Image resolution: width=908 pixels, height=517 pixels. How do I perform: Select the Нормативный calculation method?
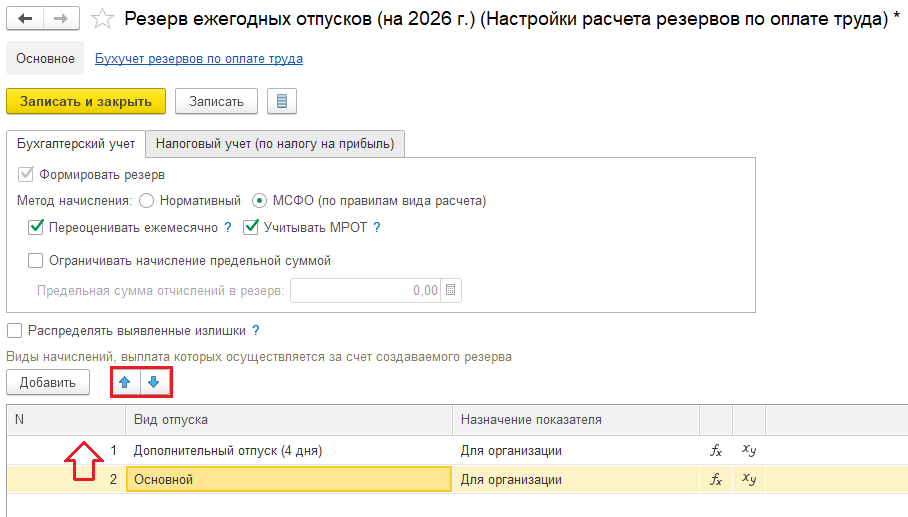(x=147, y=200)
